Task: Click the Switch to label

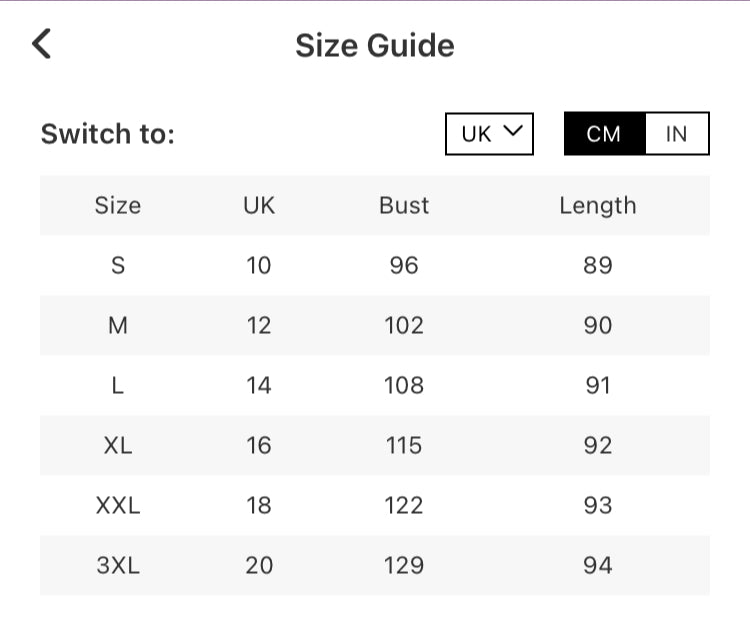Action: point(108,134)
